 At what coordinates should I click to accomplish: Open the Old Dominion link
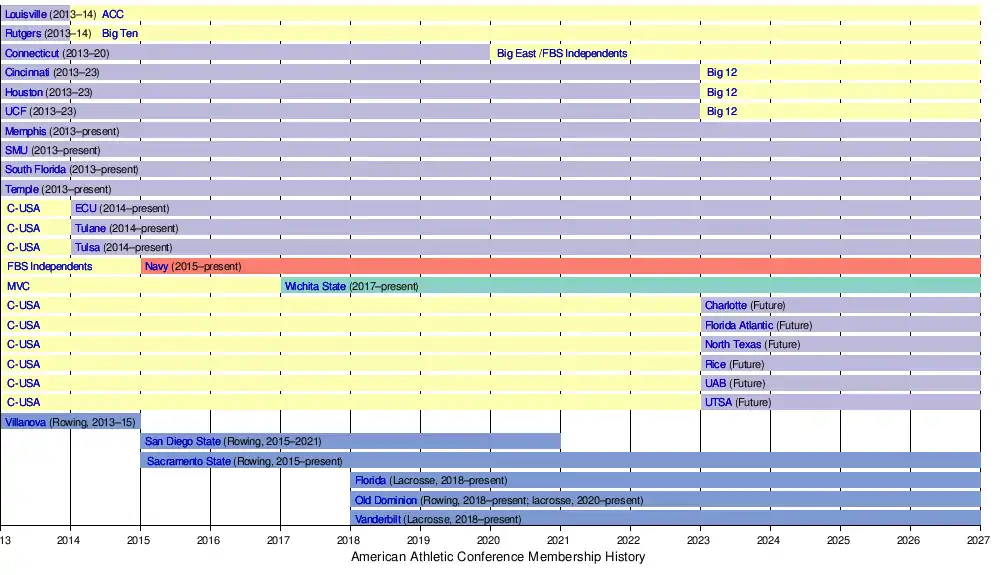click(x=386, y=500)
